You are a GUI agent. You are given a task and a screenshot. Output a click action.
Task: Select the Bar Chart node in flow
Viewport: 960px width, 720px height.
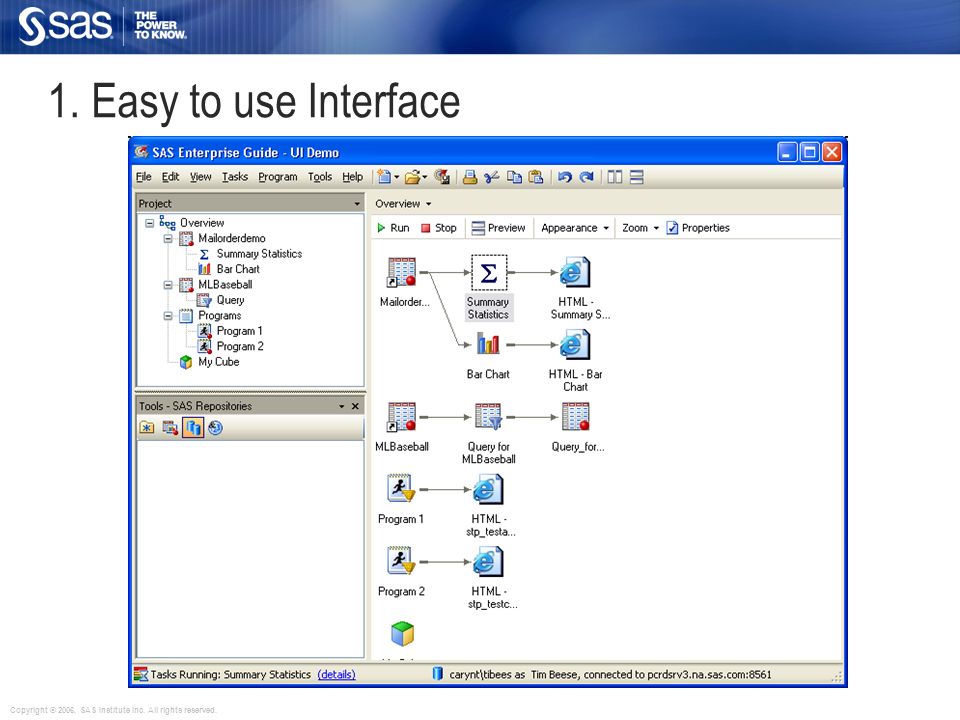(x=488, y=345)
